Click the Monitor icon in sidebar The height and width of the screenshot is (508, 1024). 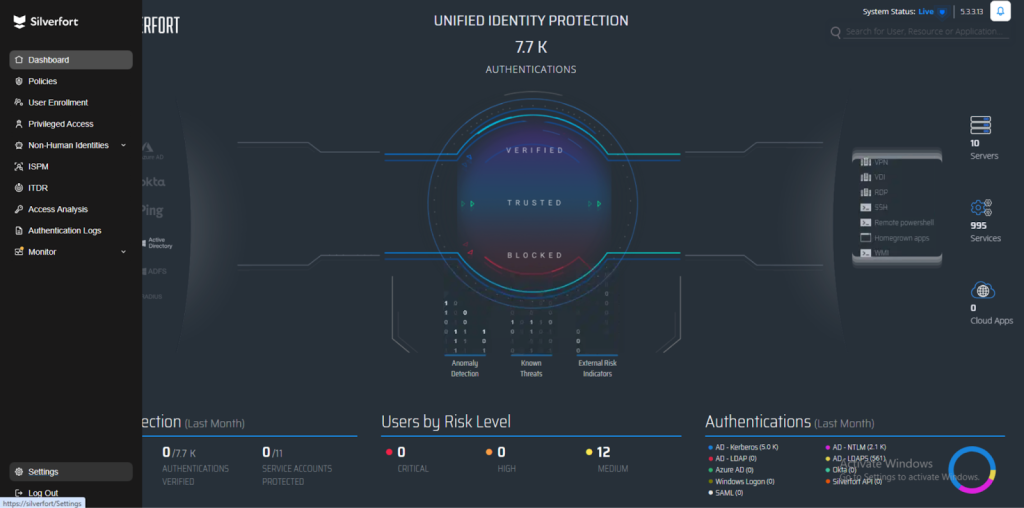[x=19, y=252]
